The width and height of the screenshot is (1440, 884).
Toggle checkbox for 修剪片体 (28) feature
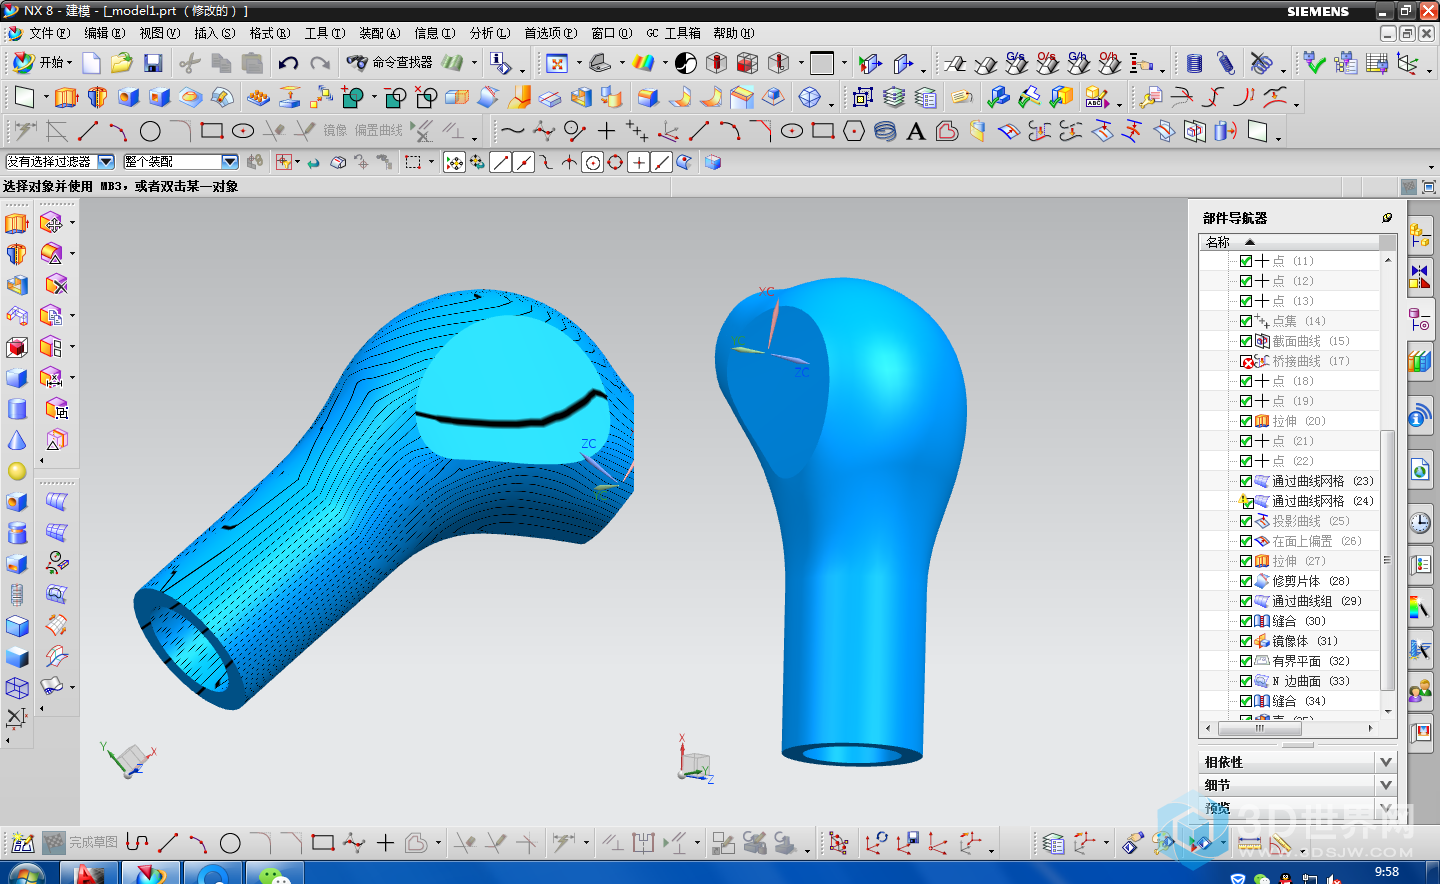pos(1246,581)
